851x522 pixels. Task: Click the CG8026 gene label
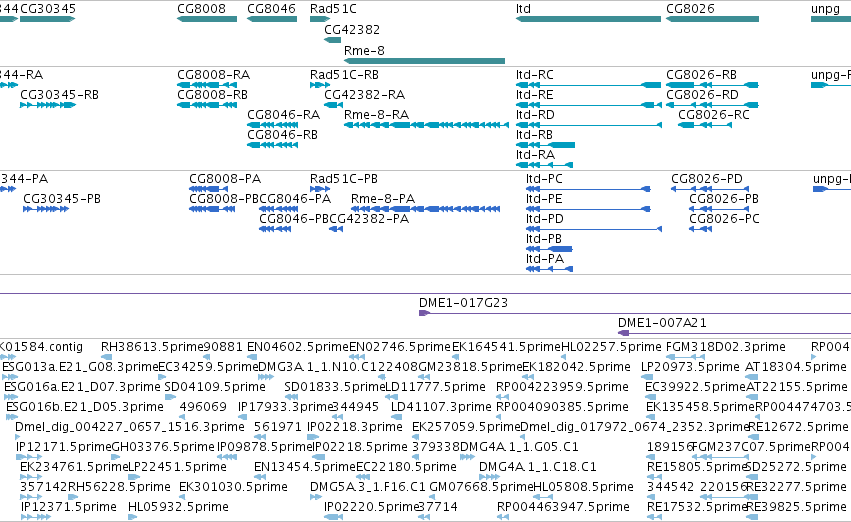click(690, 9)
